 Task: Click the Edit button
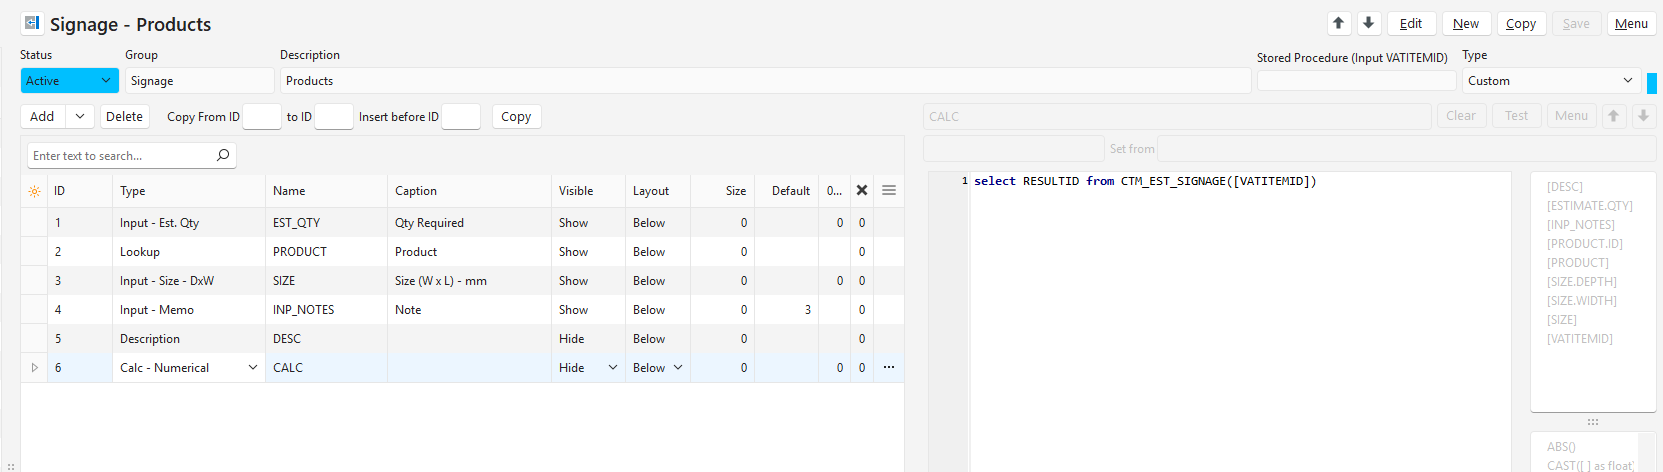pos(1411,24)
